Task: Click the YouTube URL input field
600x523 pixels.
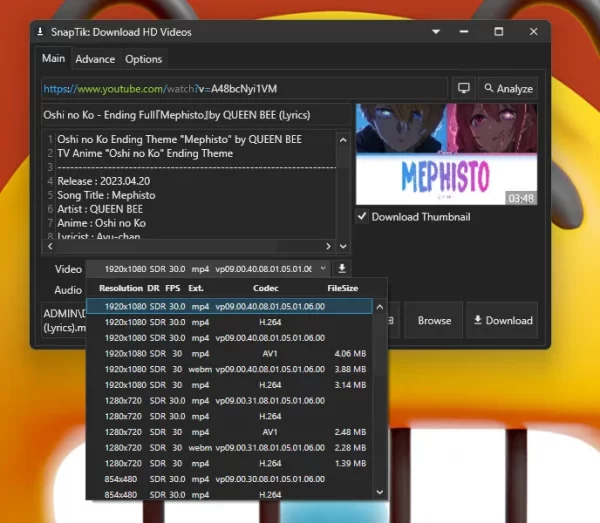Action: pyautogui.click(x=244, y=89)
